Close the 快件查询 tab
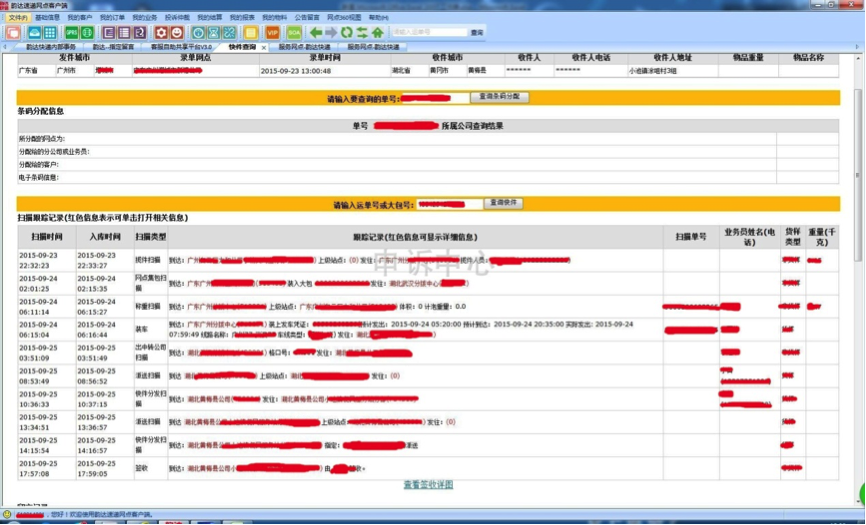 pos(264,47)
